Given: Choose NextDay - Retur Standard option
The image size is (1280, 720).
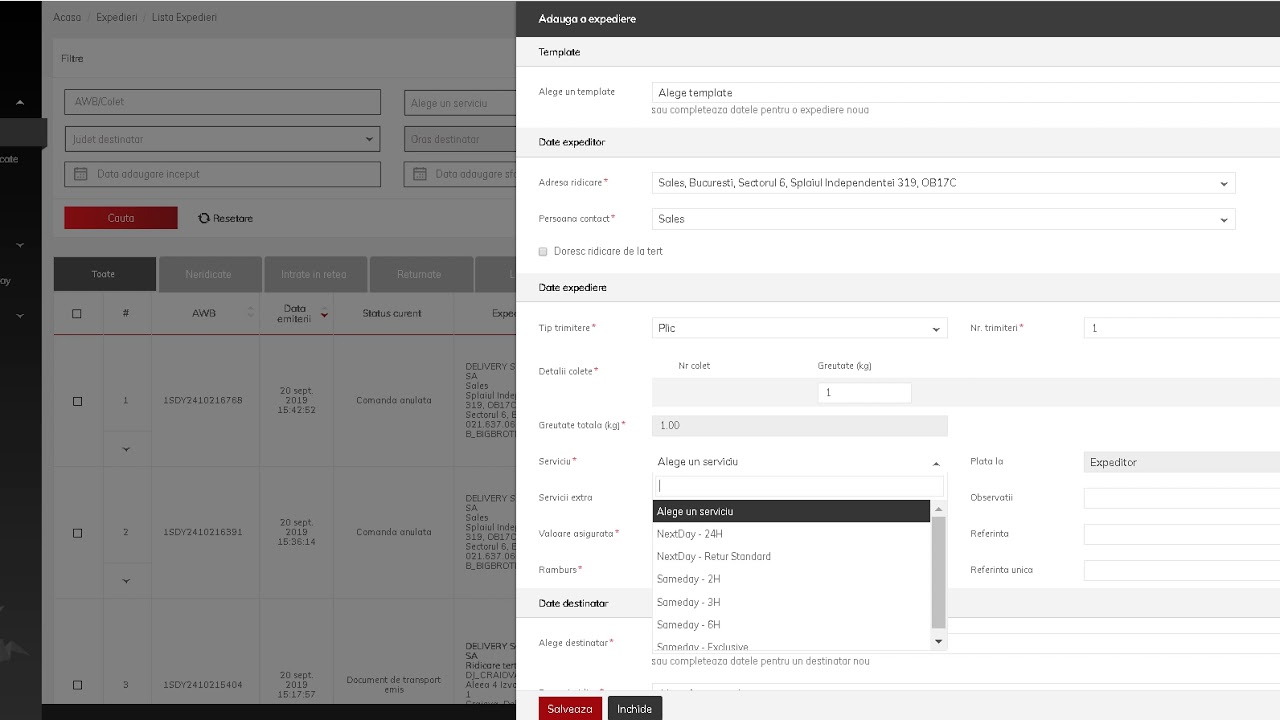Looking at the screenshot, I should coord(791,557).
